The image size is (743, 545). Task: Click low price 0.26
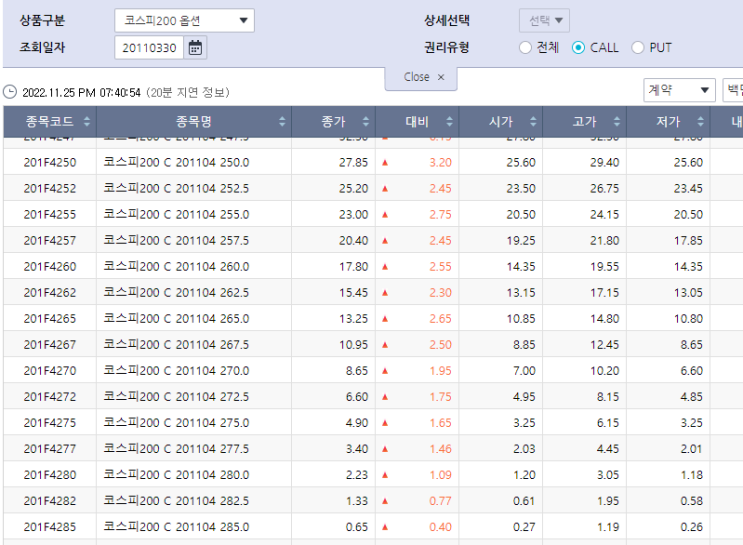click(692, 527)
